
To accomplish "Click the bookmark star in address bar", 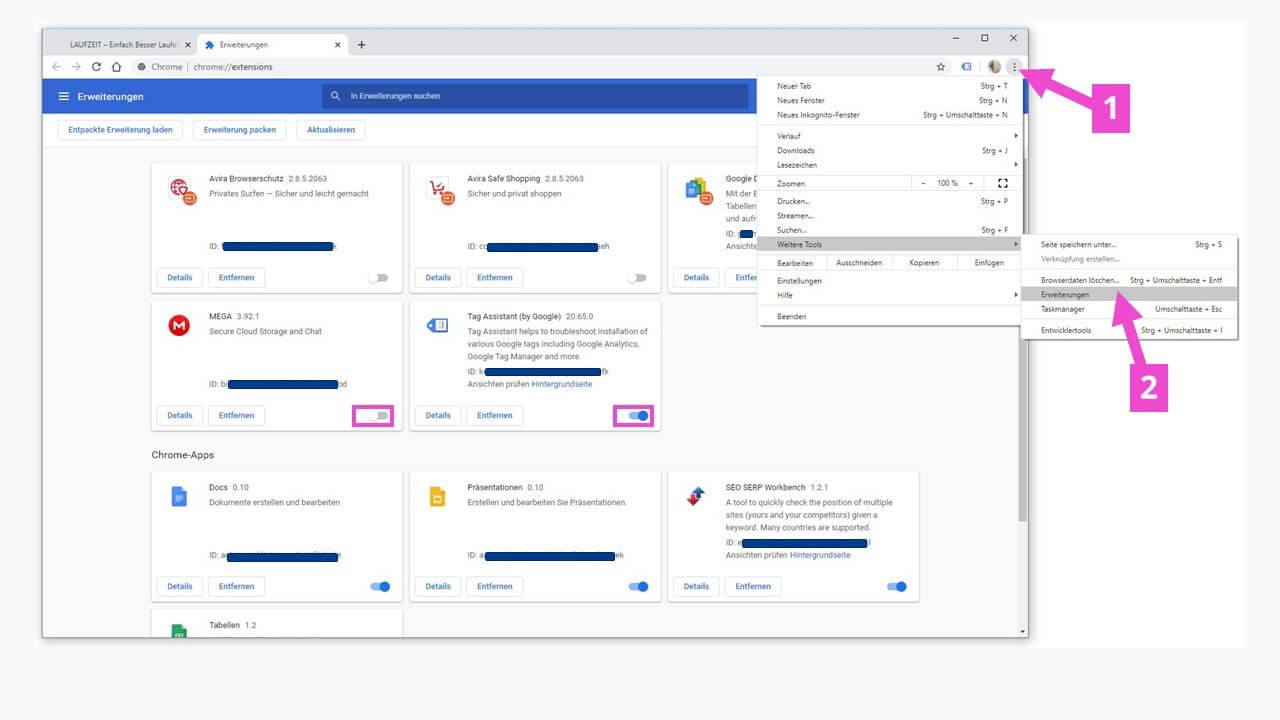I will coord(941,67).
